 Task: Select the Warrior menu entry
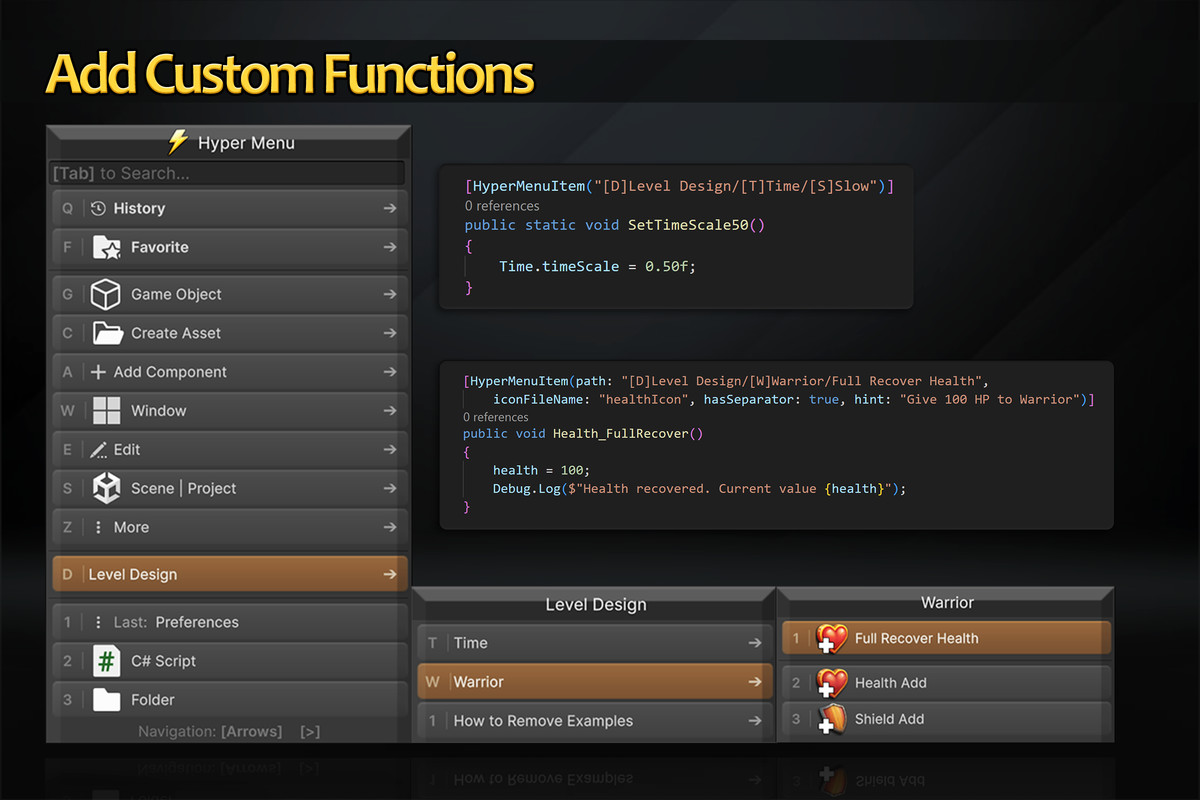tap(594, 682)
